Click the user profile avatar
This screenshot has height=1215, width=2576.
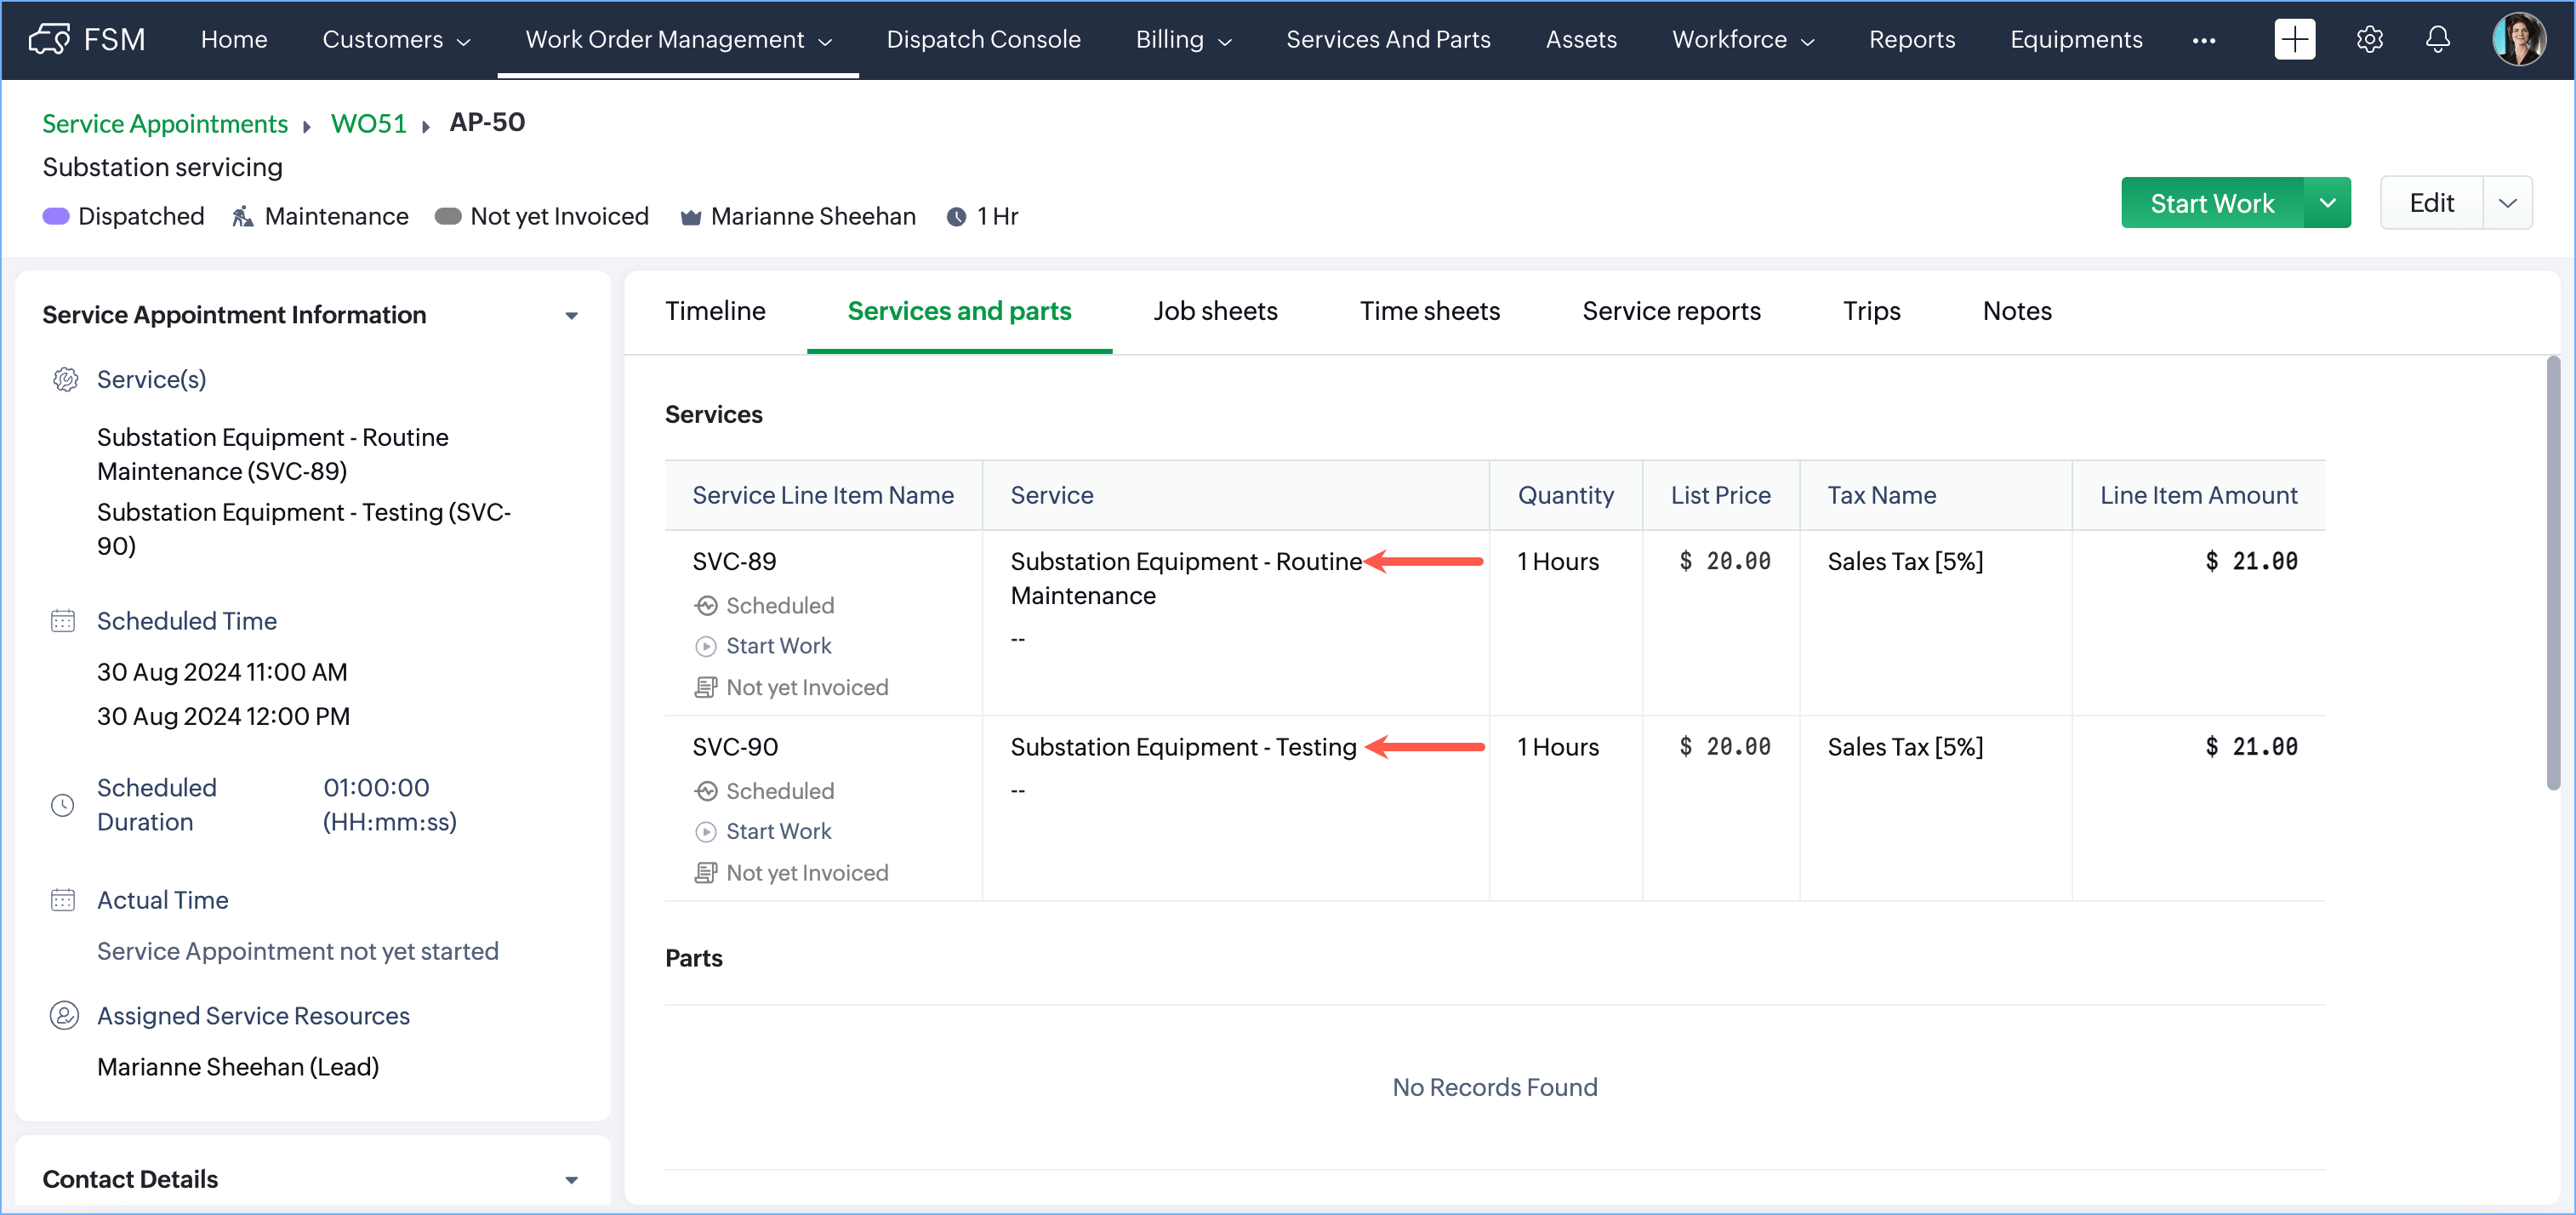pyautogui.click(x=2518, y=39)
